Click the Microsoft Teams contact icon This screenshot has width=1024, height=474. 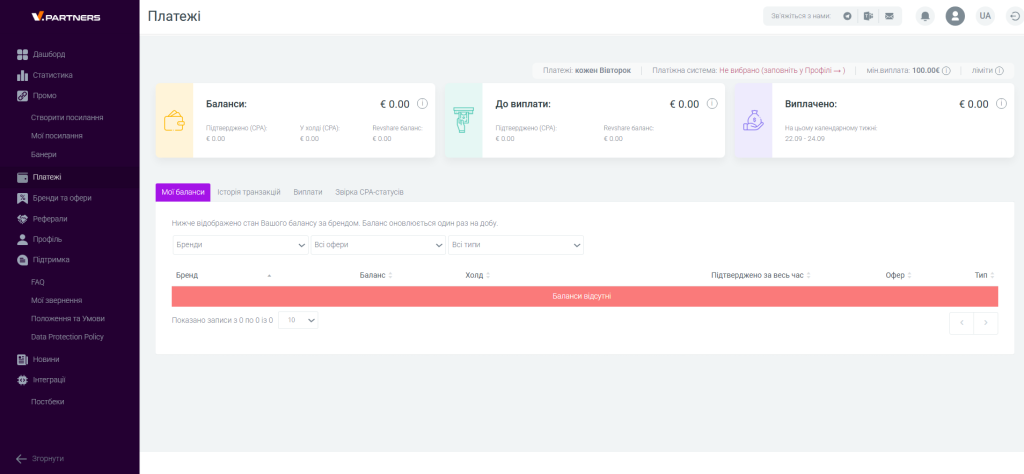coord(868,16)
